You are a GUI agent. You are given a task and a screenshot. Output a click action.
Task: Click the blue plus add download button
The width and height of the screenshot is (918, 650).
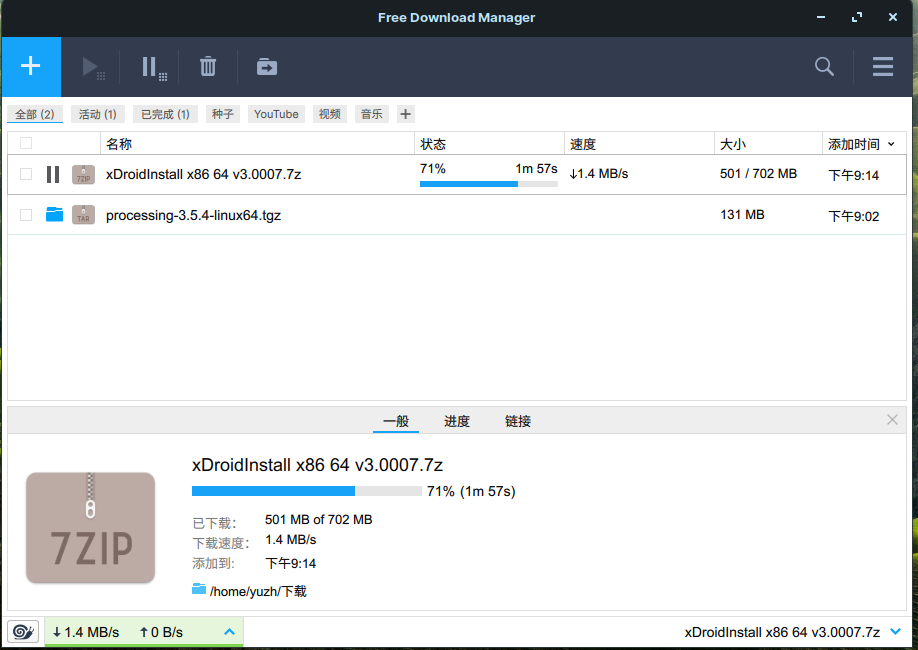30,66
